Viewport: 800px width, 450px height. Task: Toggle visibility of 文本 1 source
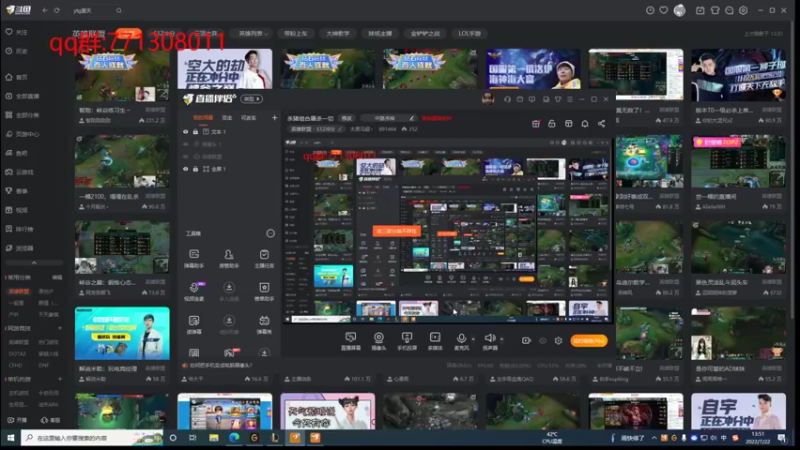pos(186,132)
